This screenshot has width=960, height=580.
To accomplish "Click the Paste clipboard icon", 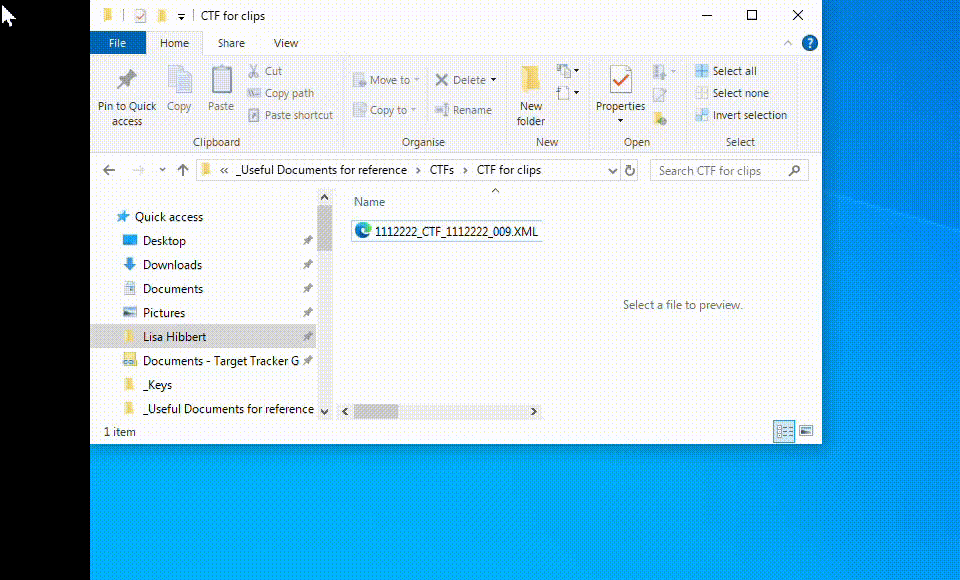I will point(221,81).
